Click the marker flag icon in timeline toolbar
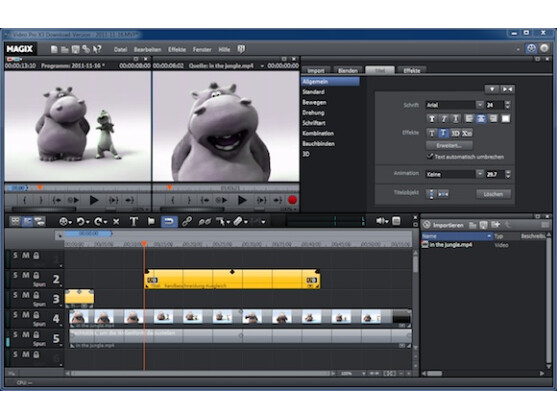 point(151,221)
